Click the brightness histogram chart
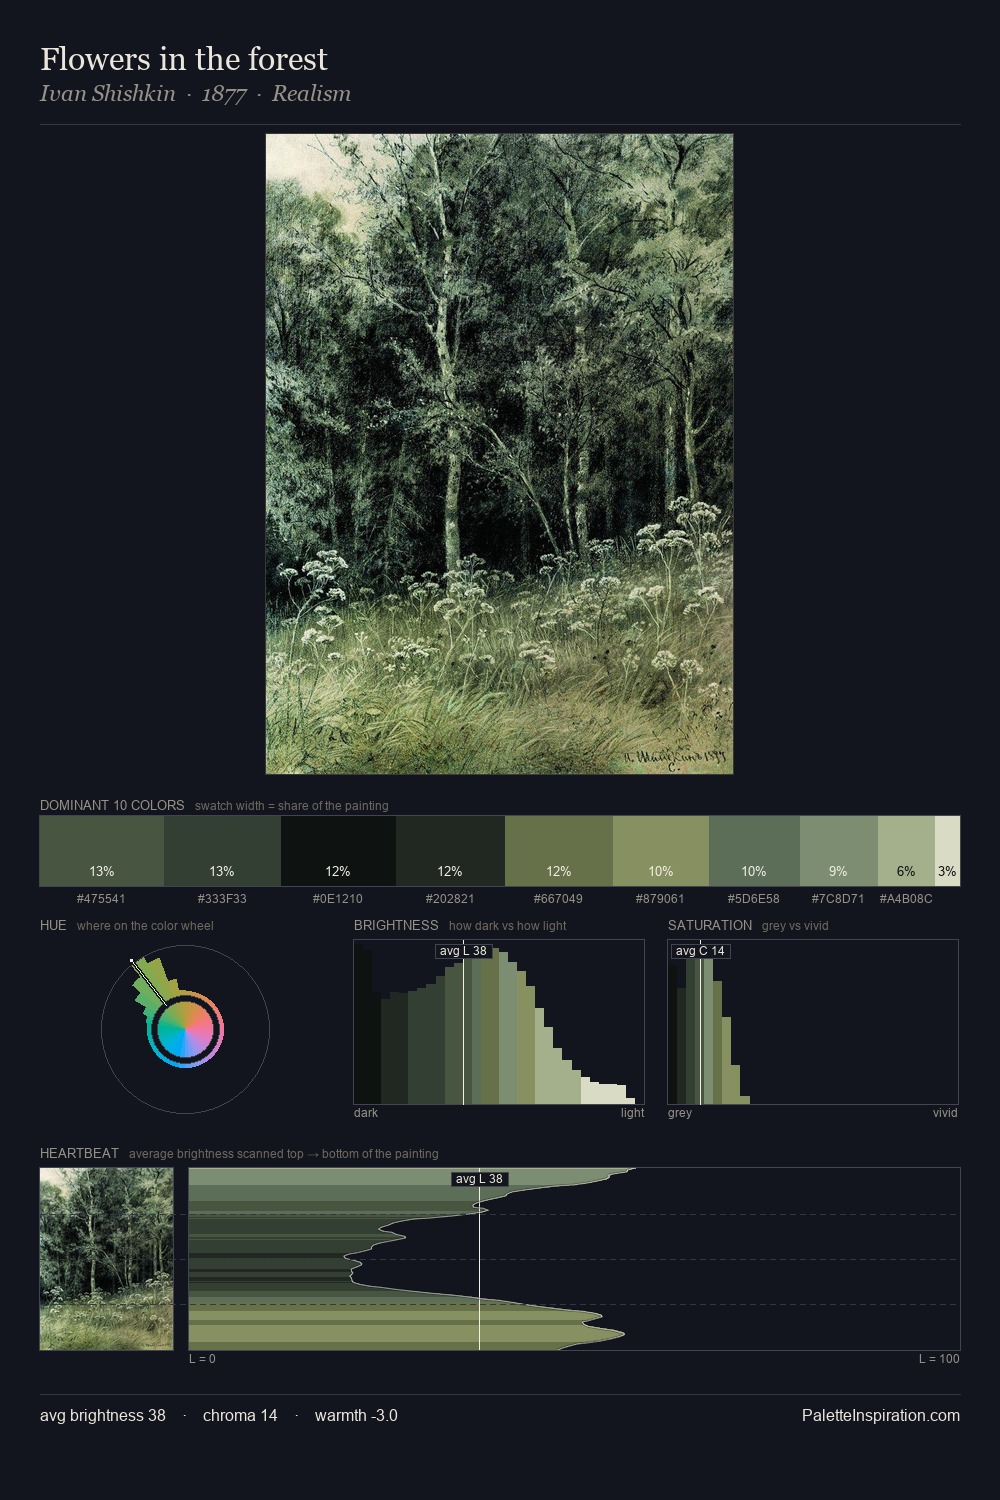The width and height of the screenshot is (1000, 1500). click(499, 1022)
